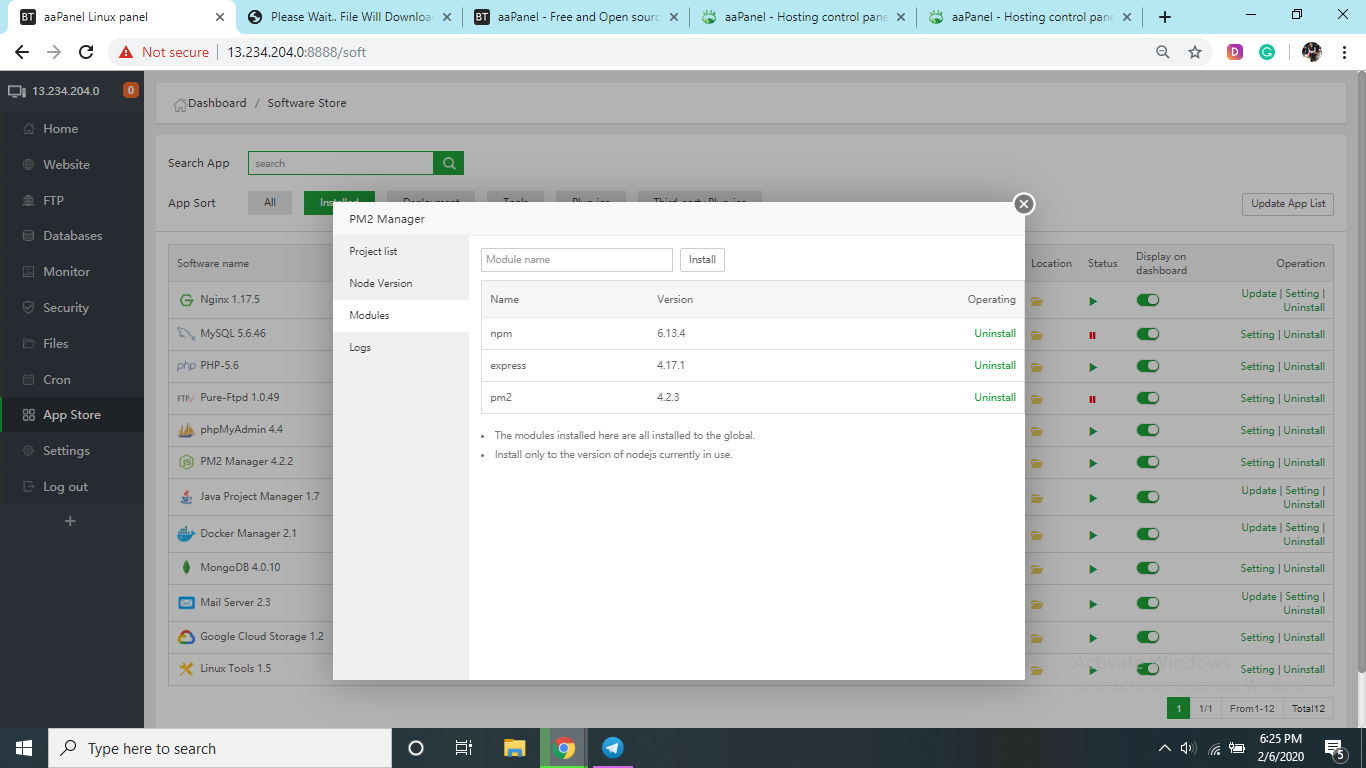Uninstall the express module

[995, 365]
